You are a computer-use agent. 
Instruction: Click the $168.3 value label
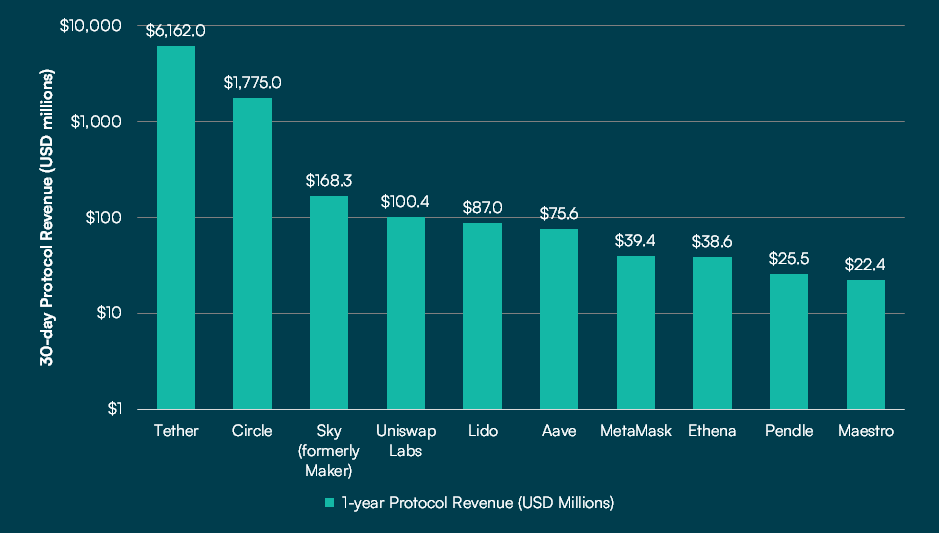(329, 181)
